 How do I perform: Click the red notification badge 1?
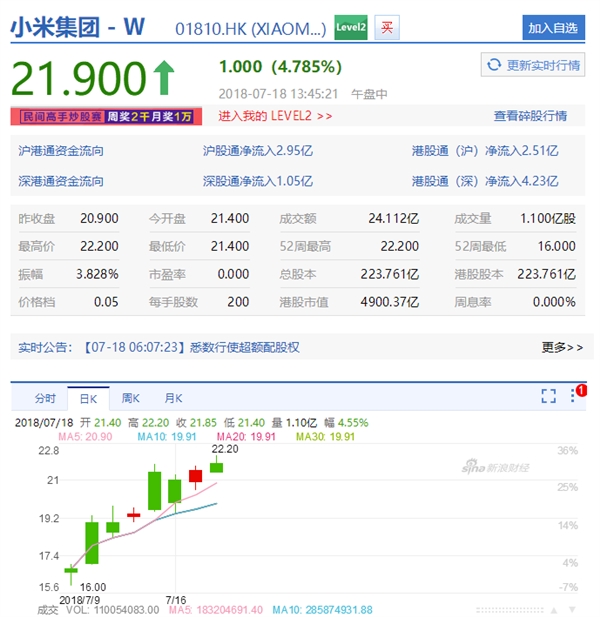581,391
